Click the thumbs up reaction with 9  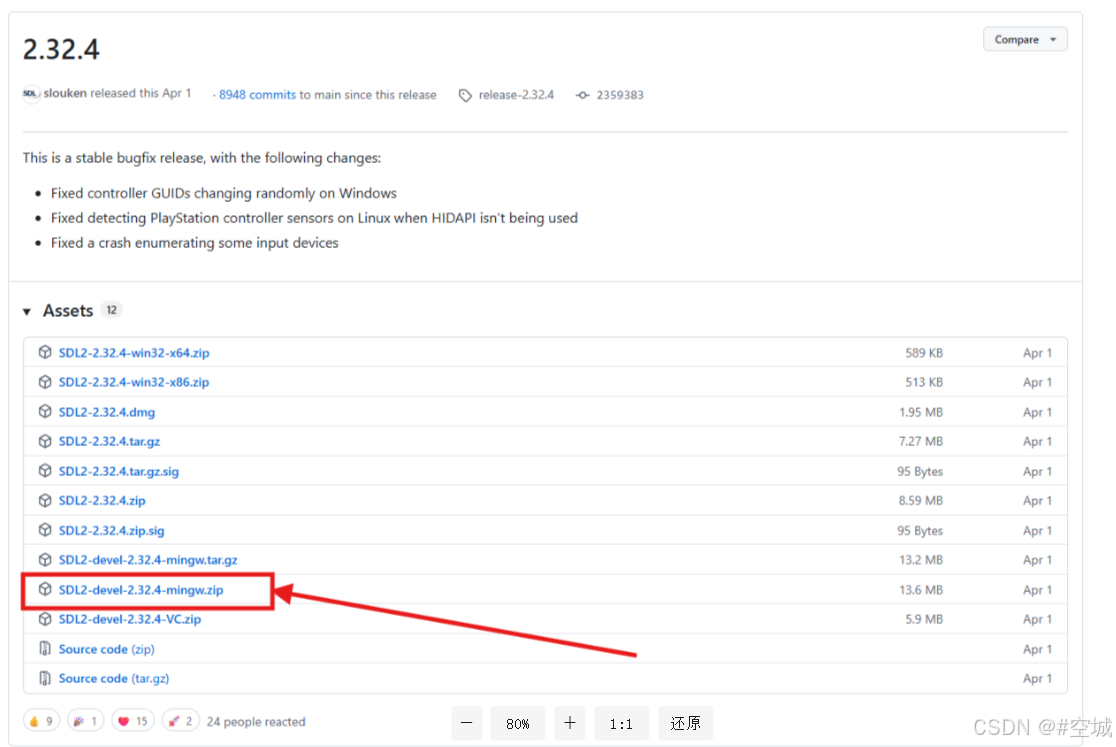[41, 721]
